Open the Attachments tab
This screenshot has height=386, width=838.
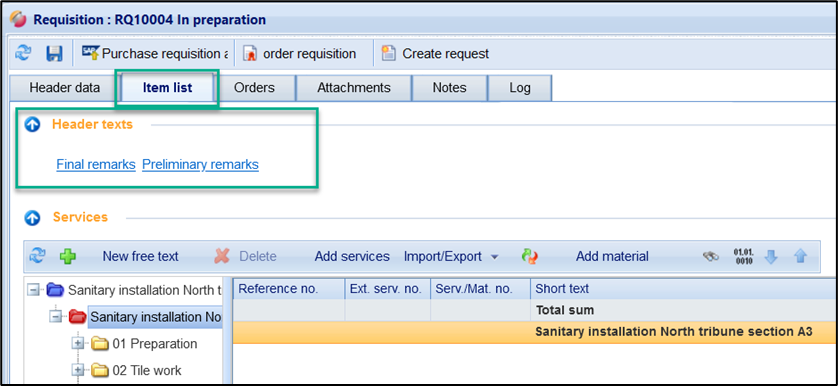pyautogui.click(x=354, y=88)
